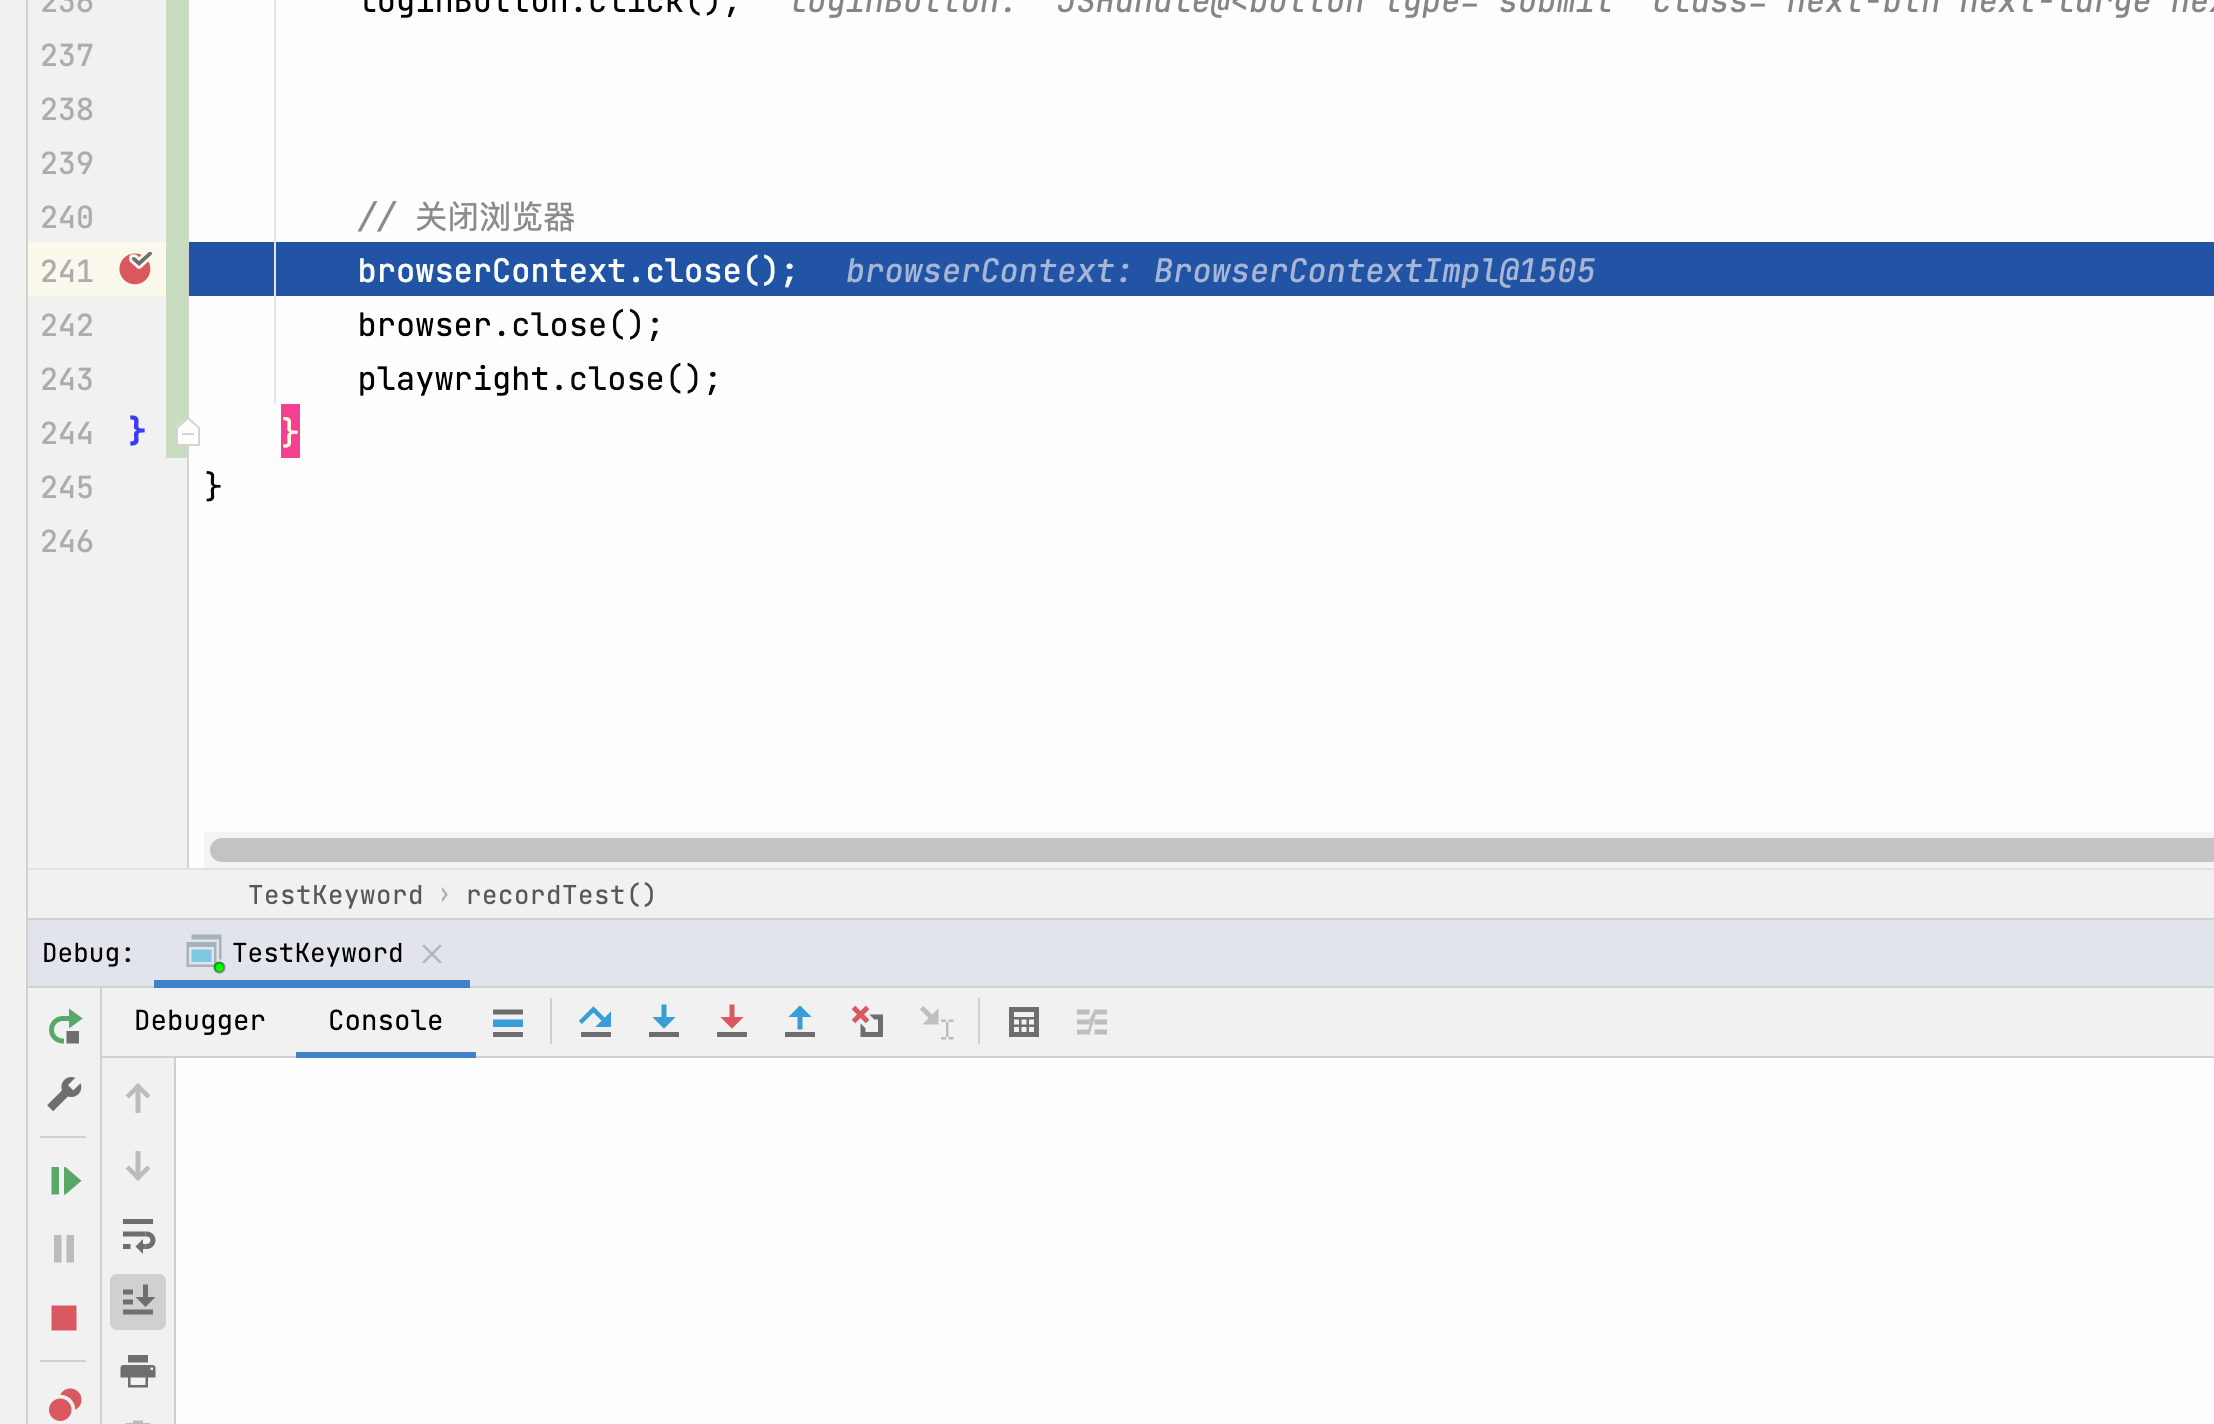
Task: Click the Force Step Into red arrow
Action: click(731, 1021)
